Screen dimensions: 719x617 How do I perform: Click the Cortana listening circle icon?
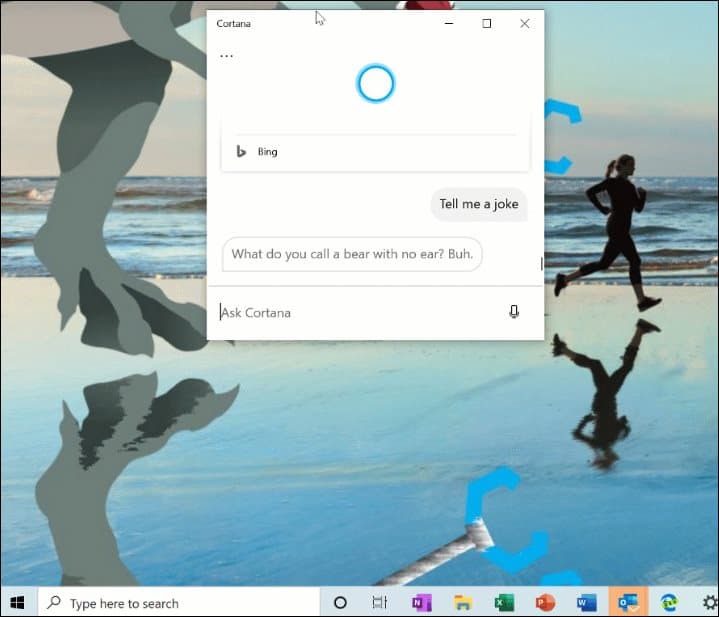[376, 83]
